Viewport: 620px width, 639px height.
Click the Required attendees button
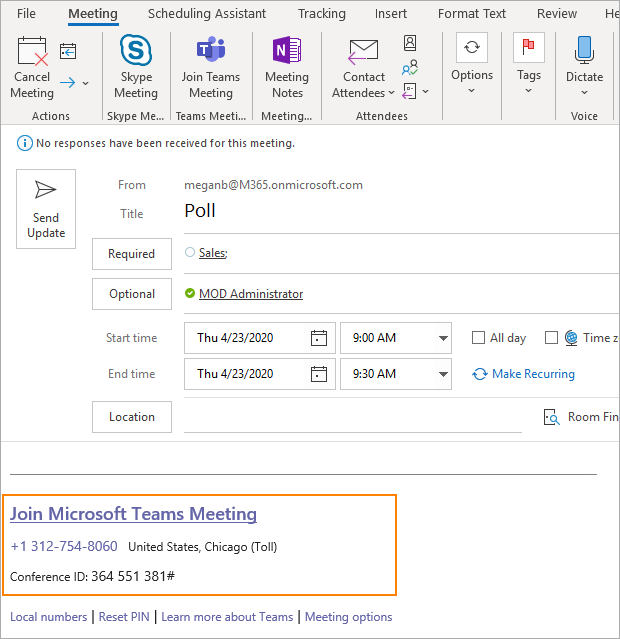(132, 254)
